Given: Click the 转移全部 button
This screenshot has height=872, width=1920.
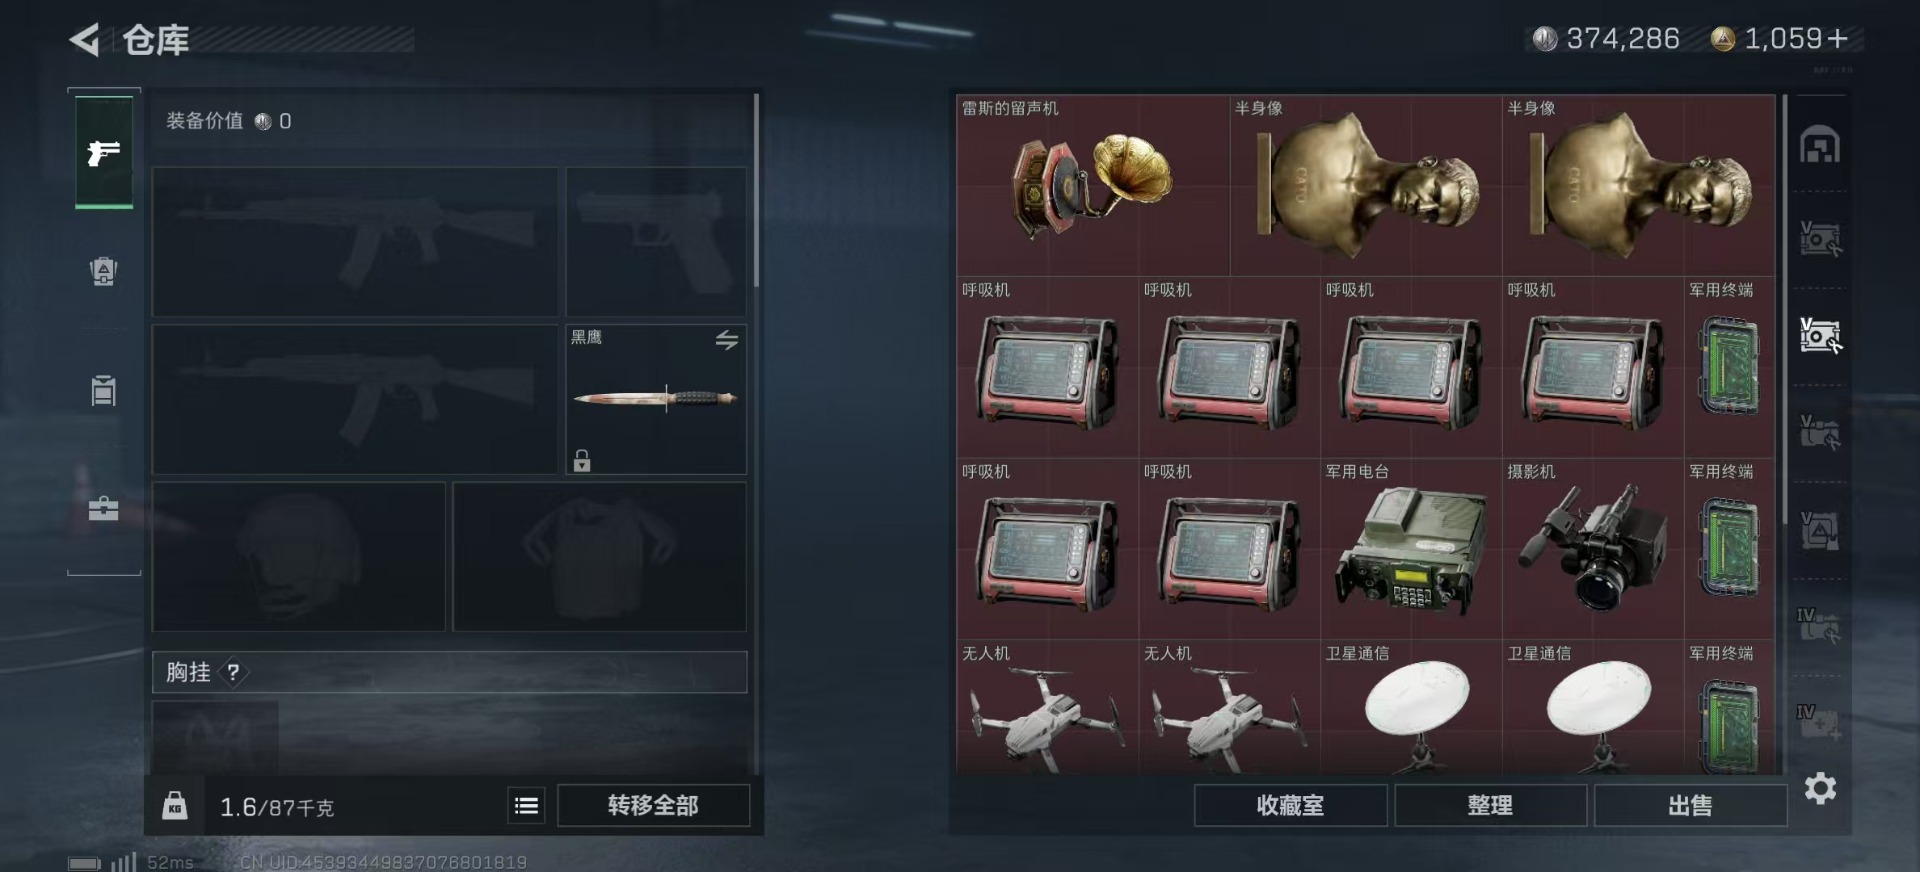Looking at the screenshot, I should (653, 805).
